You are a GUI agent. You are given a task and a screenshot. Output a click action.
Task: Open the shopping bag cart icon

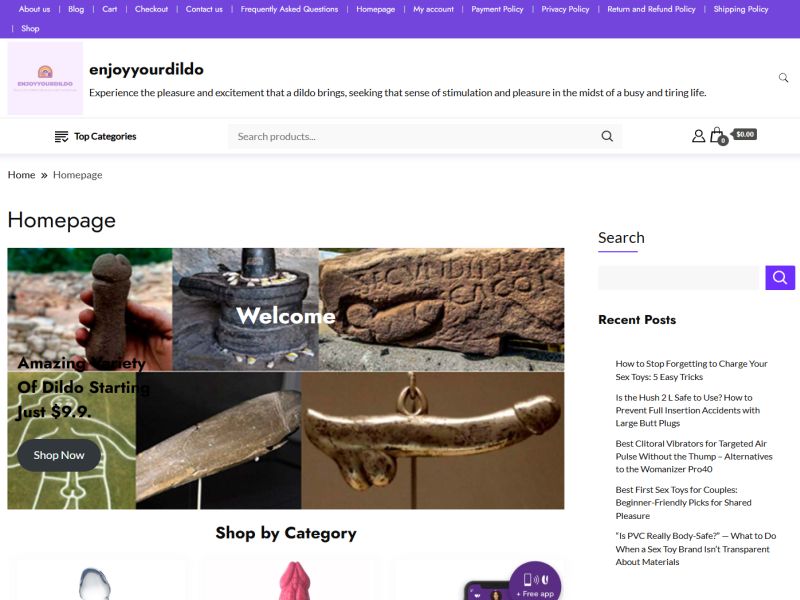(718, 136)
